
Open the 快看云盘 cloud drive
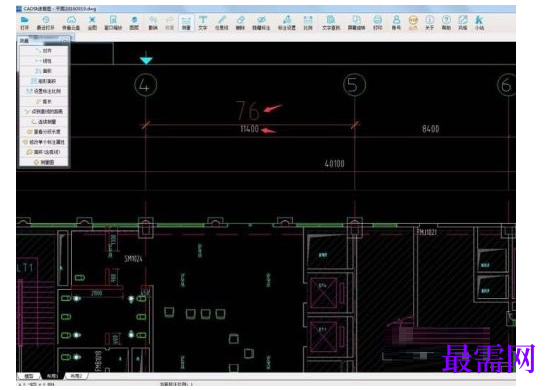point(71,23)
